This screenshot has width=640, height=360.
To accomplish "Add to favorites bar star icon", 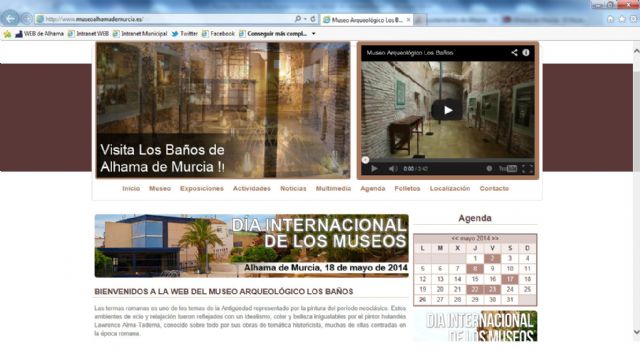I will pos(7,34).
